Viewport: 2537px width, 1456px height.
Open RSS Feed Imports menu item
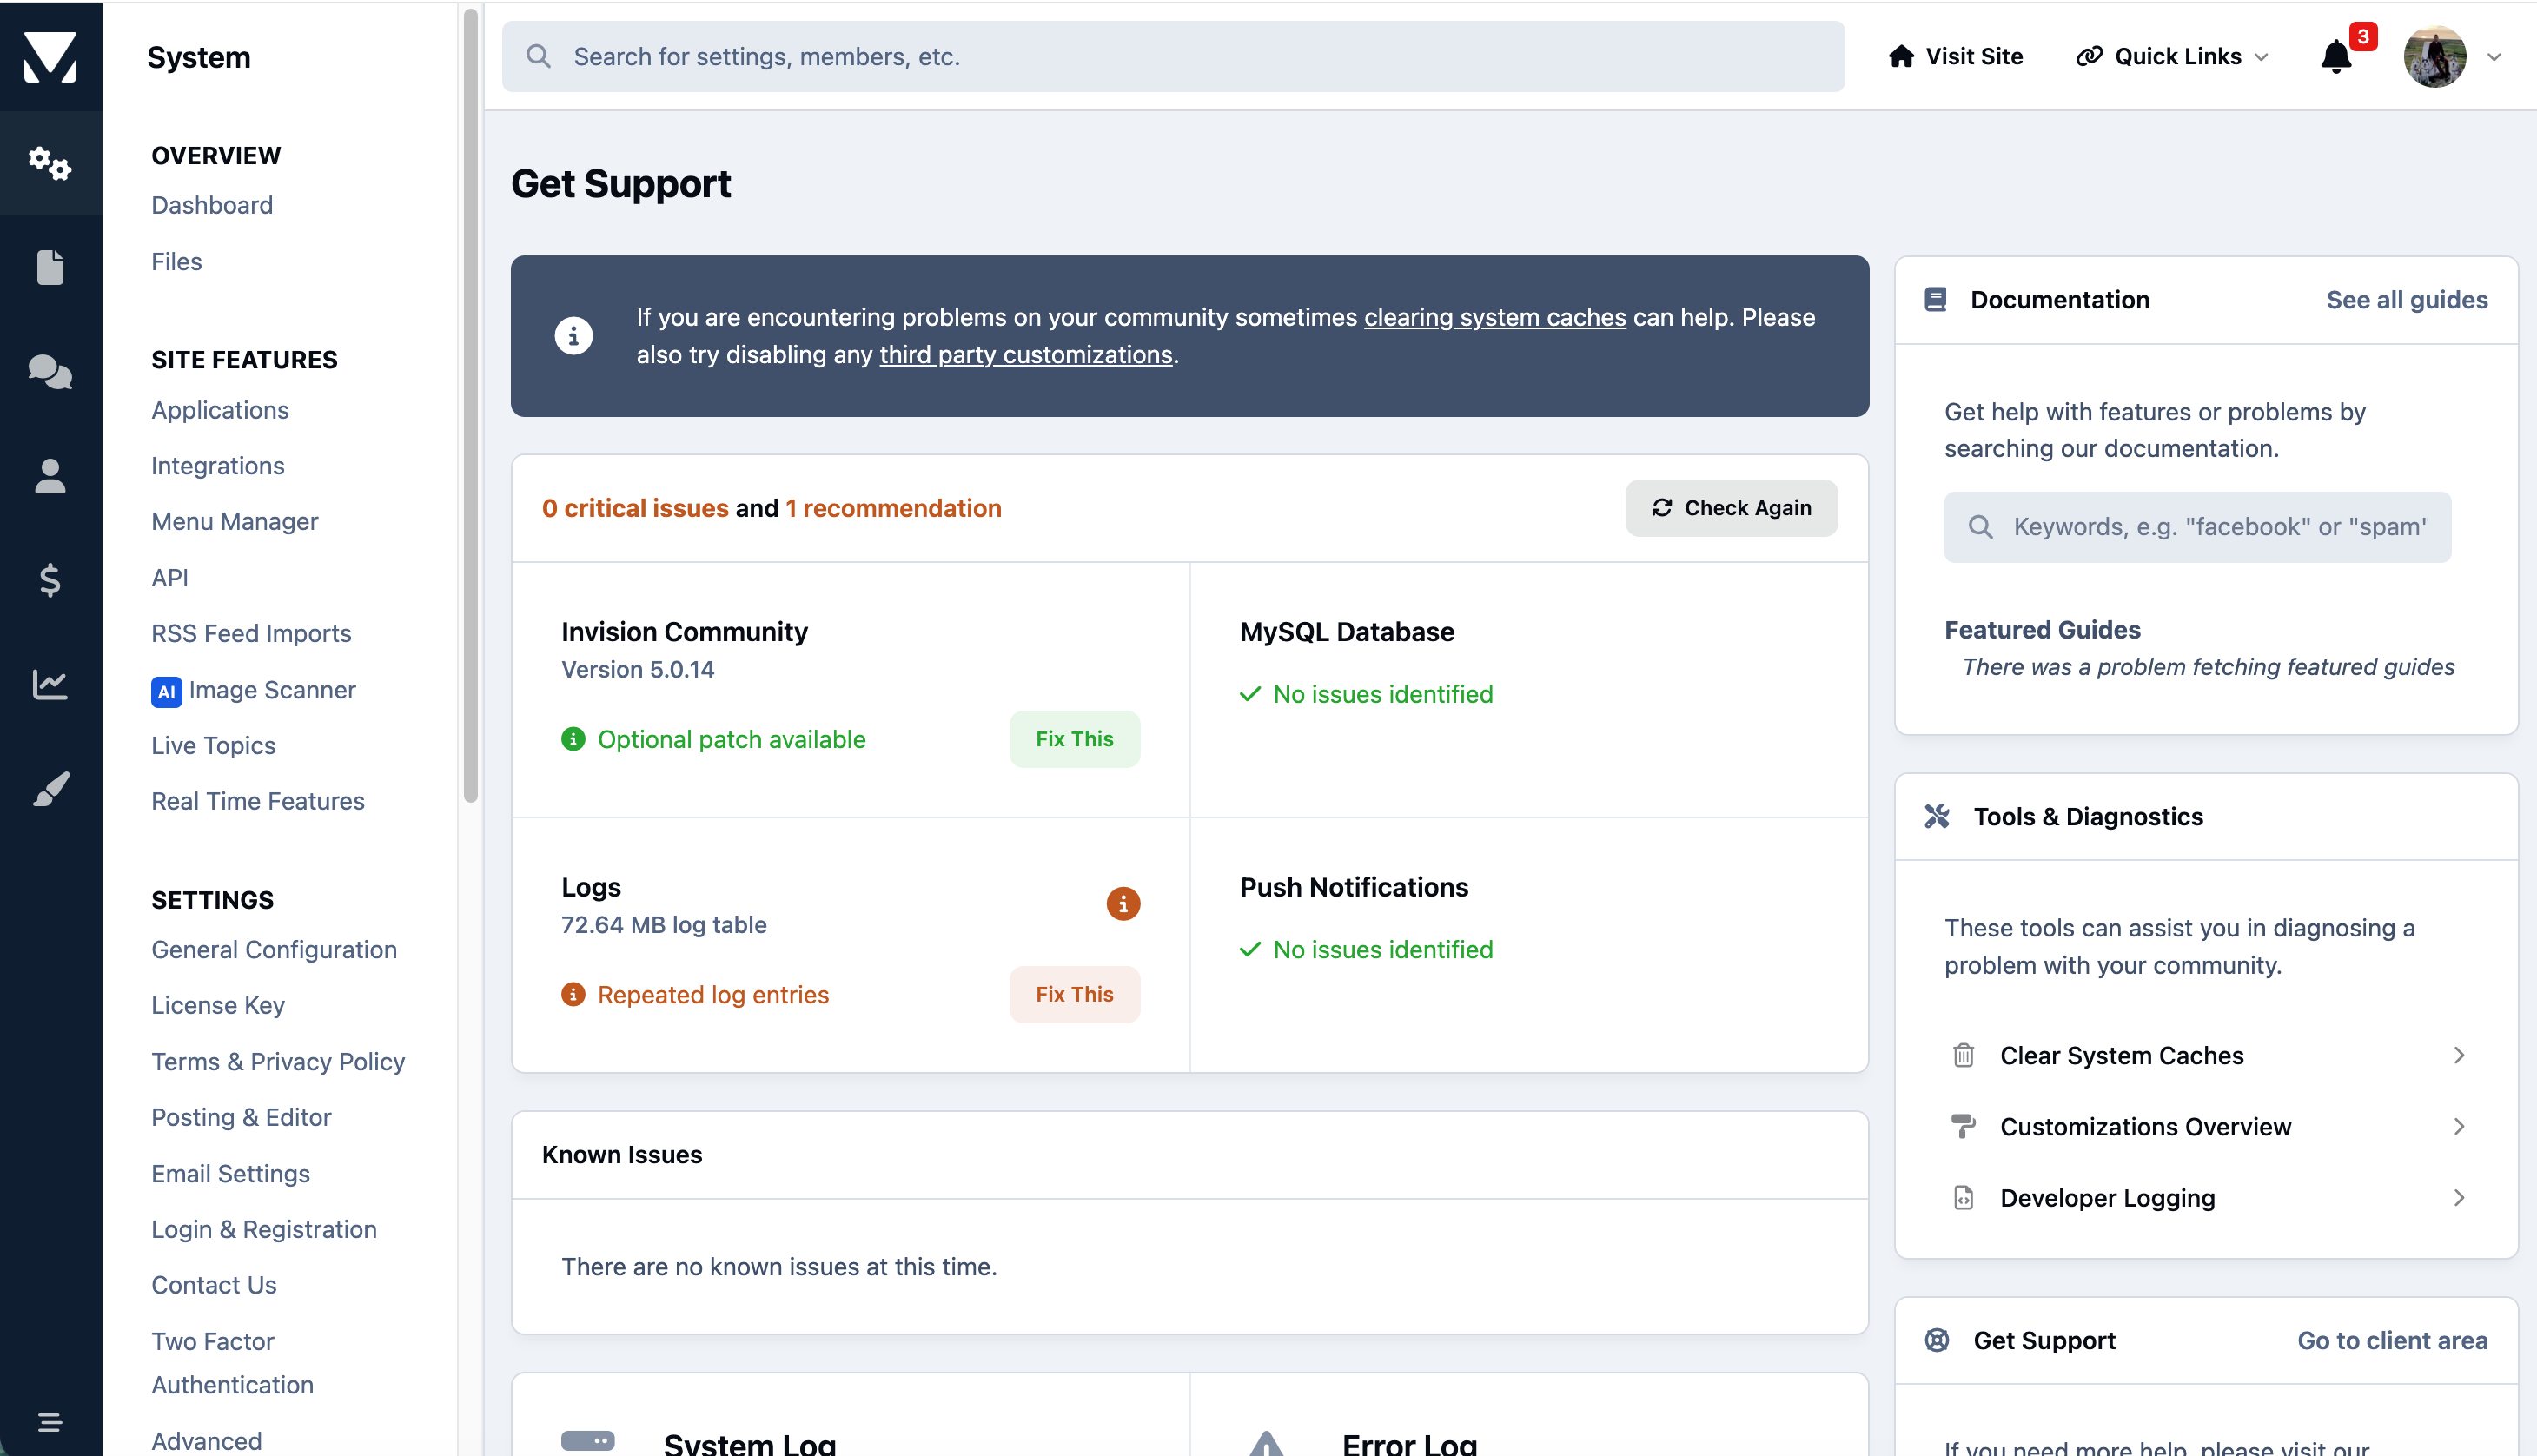[x=251, y=634]
